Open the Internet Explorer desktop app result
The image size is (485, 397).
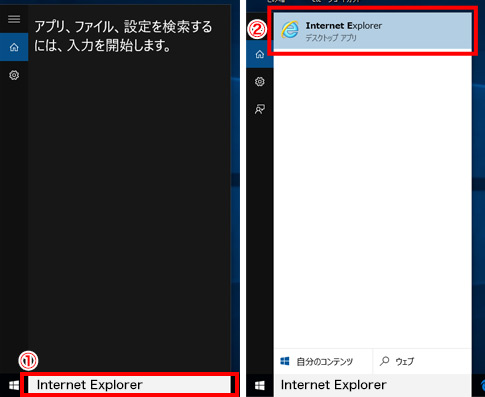point(373,31)
